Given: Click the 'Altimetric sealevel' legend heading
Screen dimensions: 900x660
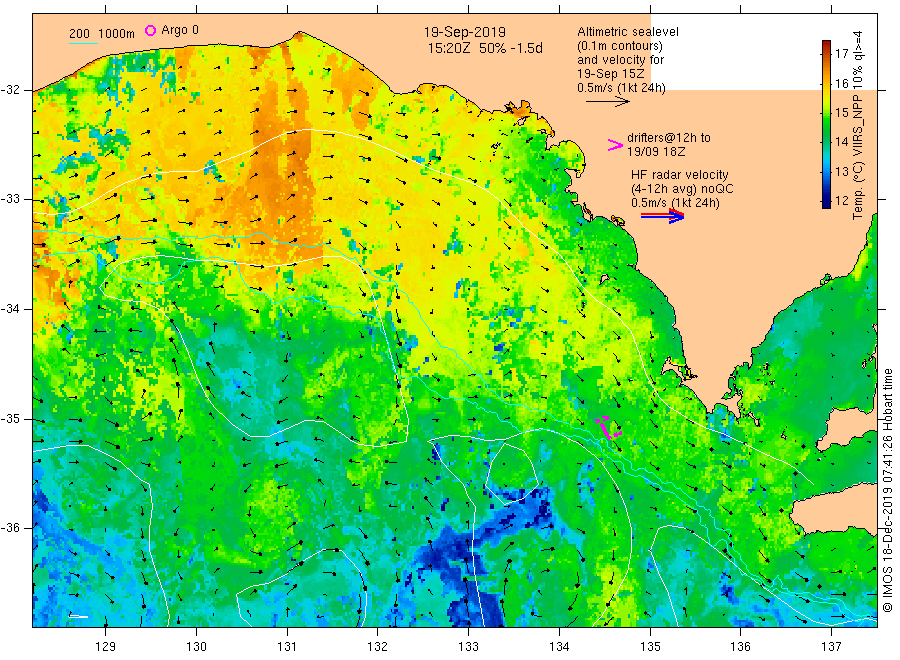Looking at the screenshot, I should coord(627,32).
